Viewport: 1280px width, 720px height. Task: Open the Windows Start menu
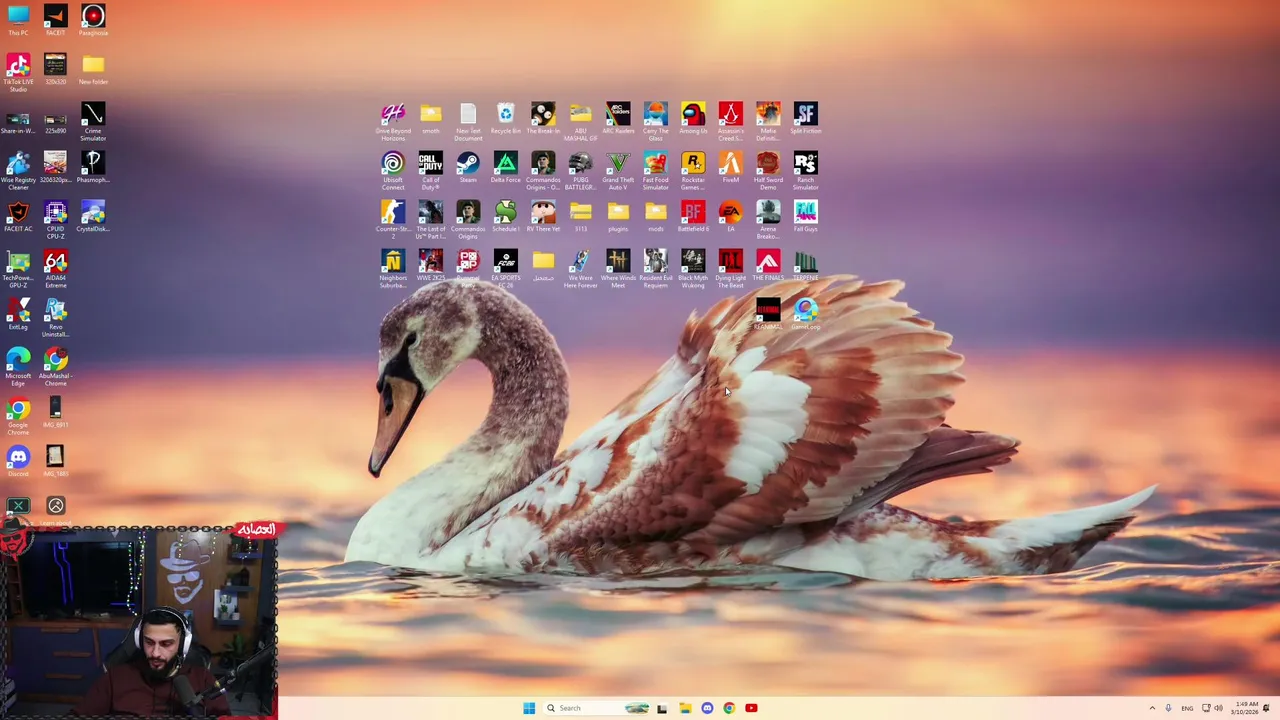(529, 708)
